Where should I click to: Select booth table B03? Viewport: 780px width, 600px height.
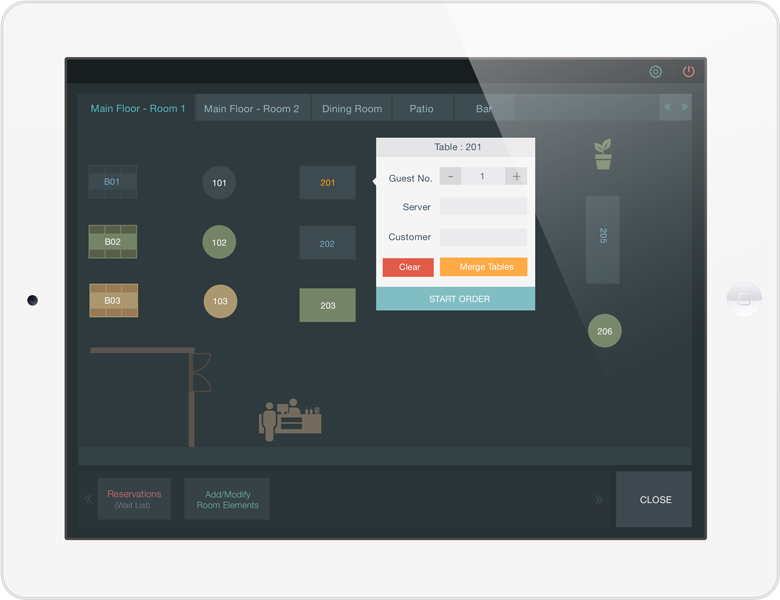pyautogui.click(x=112, y=301)
